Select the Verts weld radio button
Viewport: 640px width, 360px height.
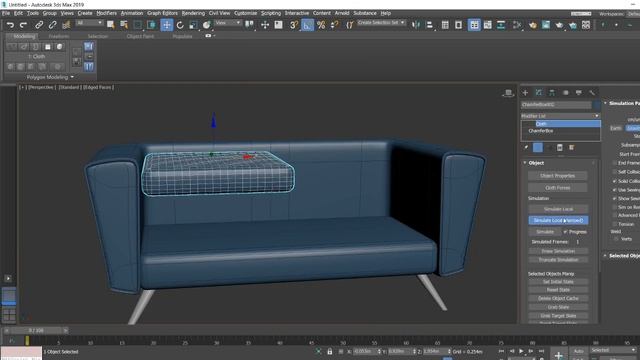(x=616, y=239)
